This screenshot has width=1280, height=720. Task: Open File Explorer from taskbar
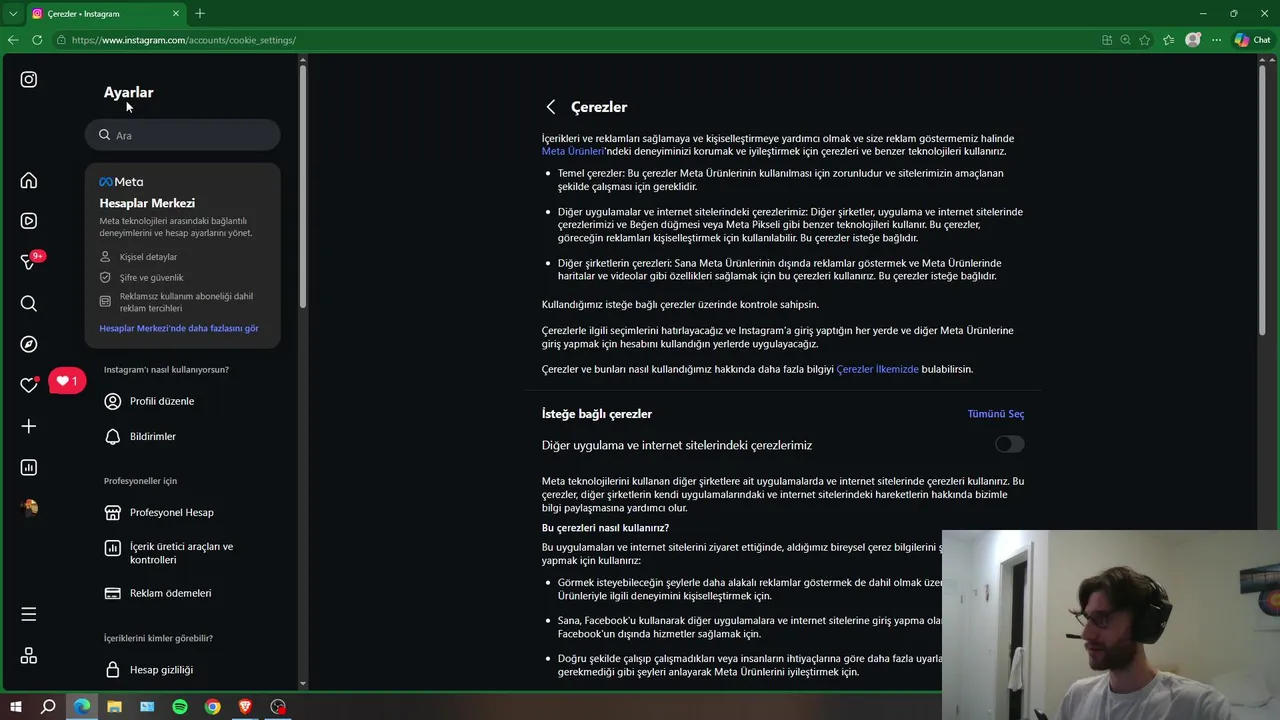(114, 706)
